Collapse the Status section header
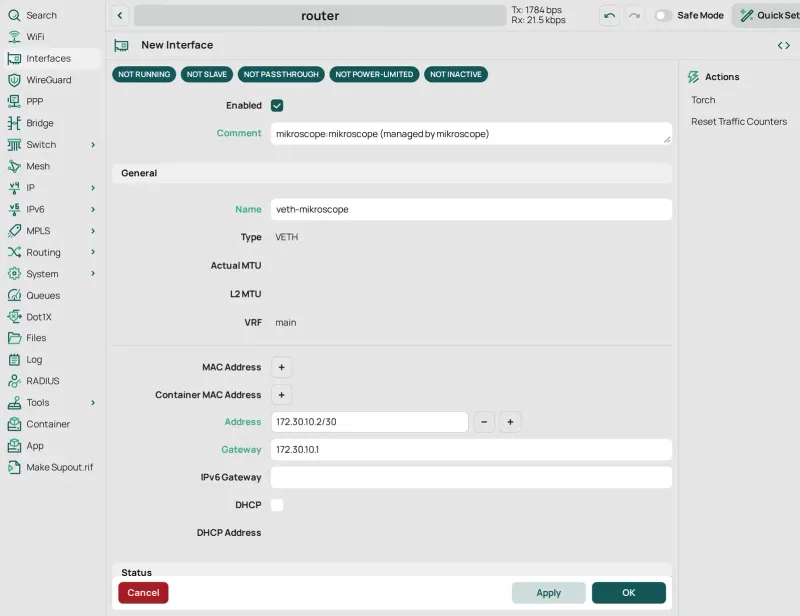 tap(392, 571)
